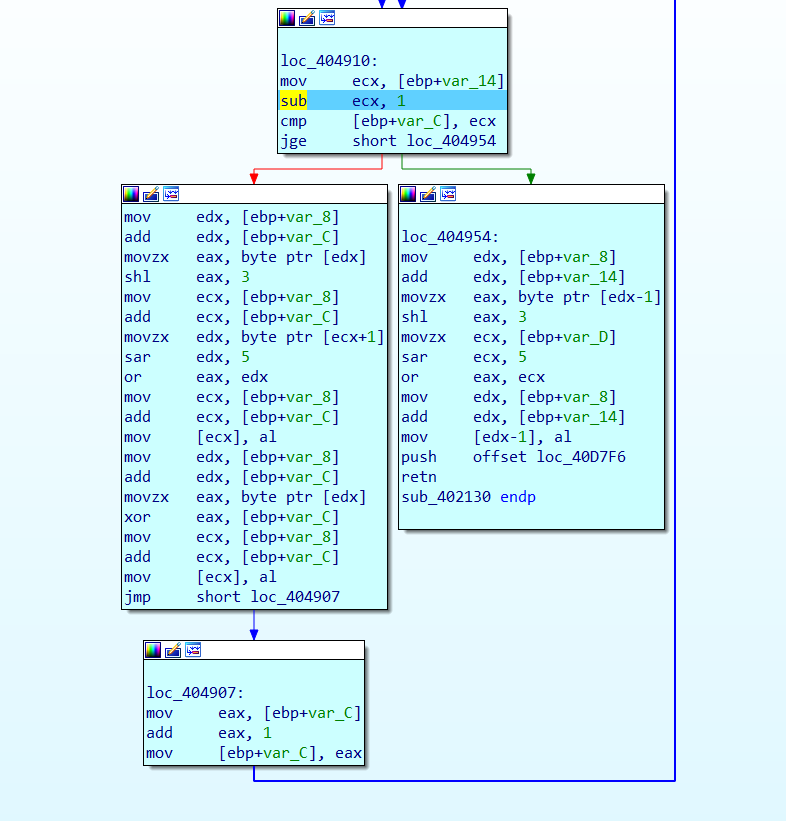Click the group nodes icon on loc_404954 block
The image size is (786, 821).
tap(449, 194)
